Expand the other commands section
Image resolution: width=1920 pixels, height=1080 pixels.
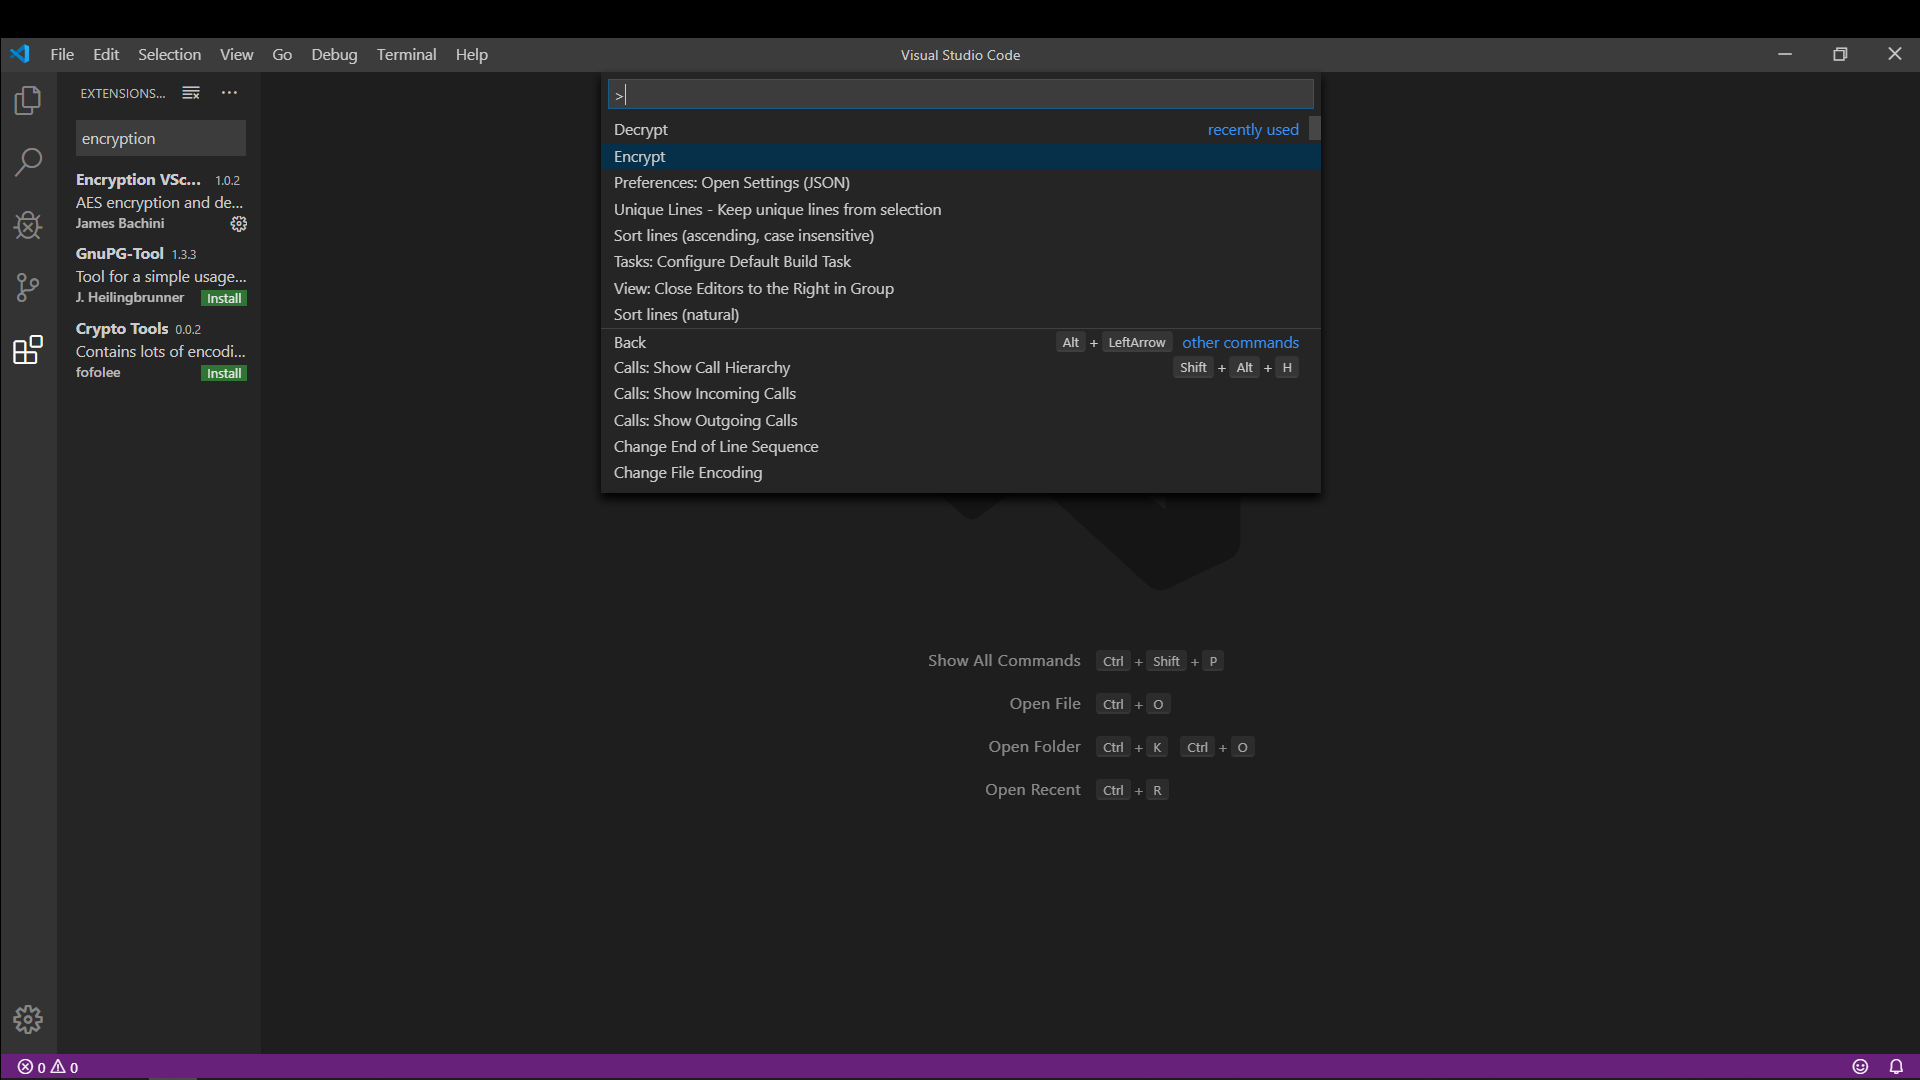coord(1241,342)
